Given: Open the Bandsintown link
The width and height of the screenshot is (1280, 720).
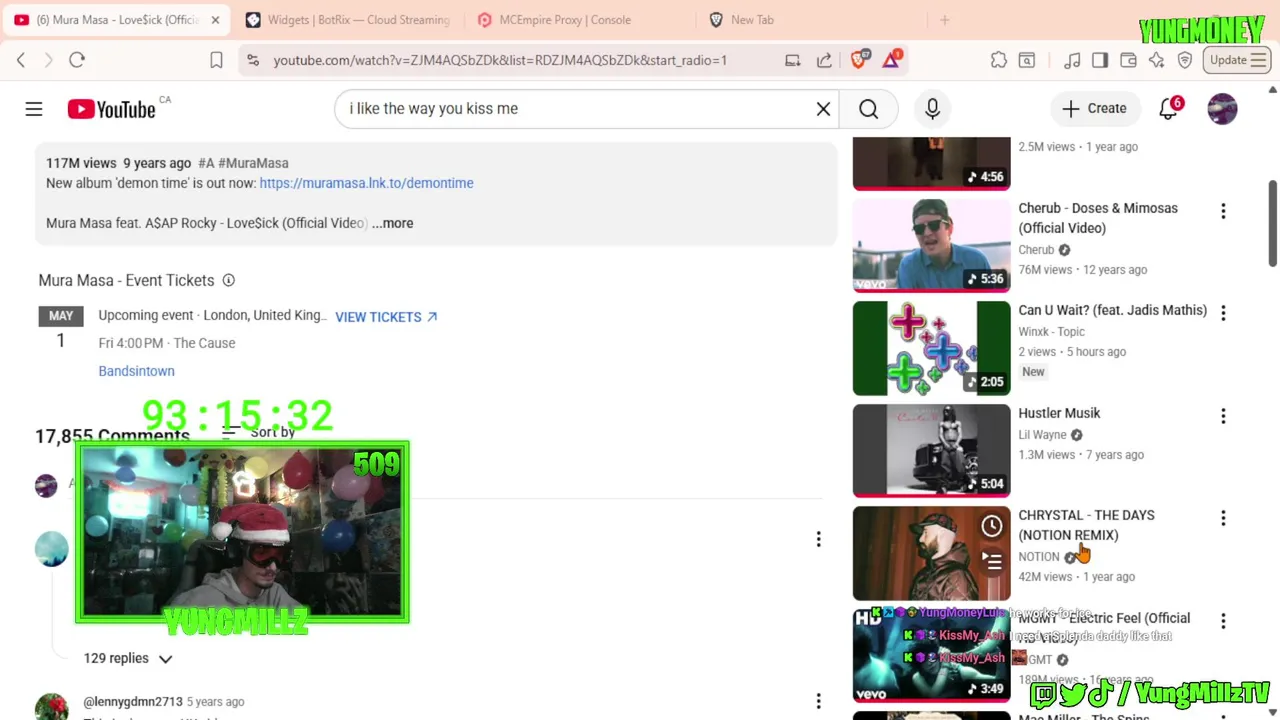Looking at the screenshot, I should [x=136, y=371].
